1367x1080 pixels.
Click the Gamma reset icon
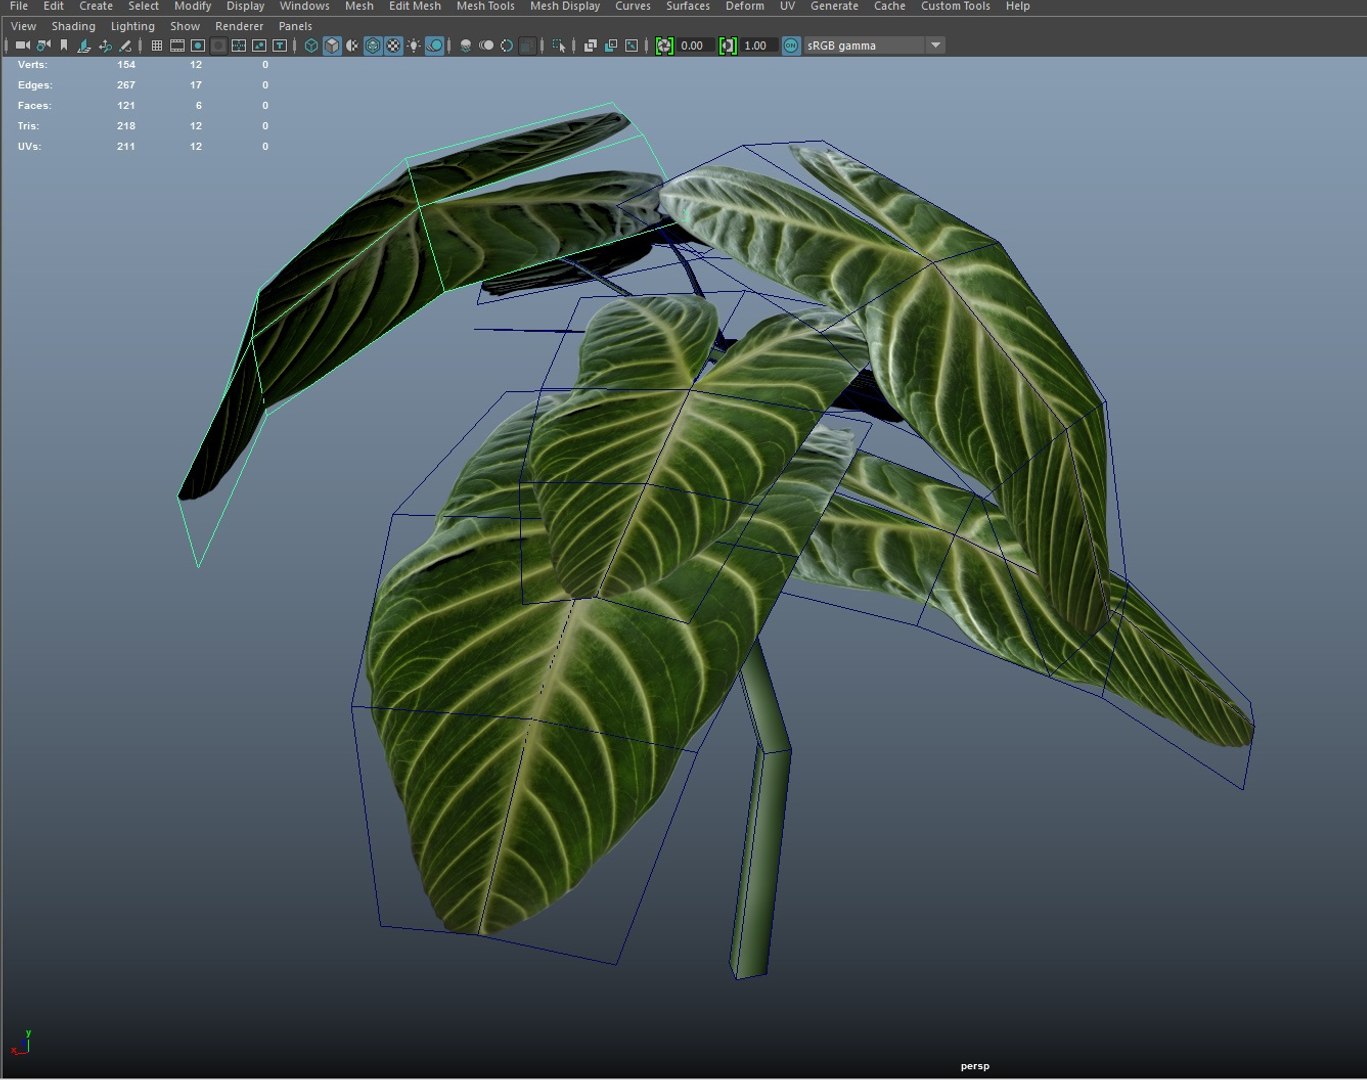728,45
